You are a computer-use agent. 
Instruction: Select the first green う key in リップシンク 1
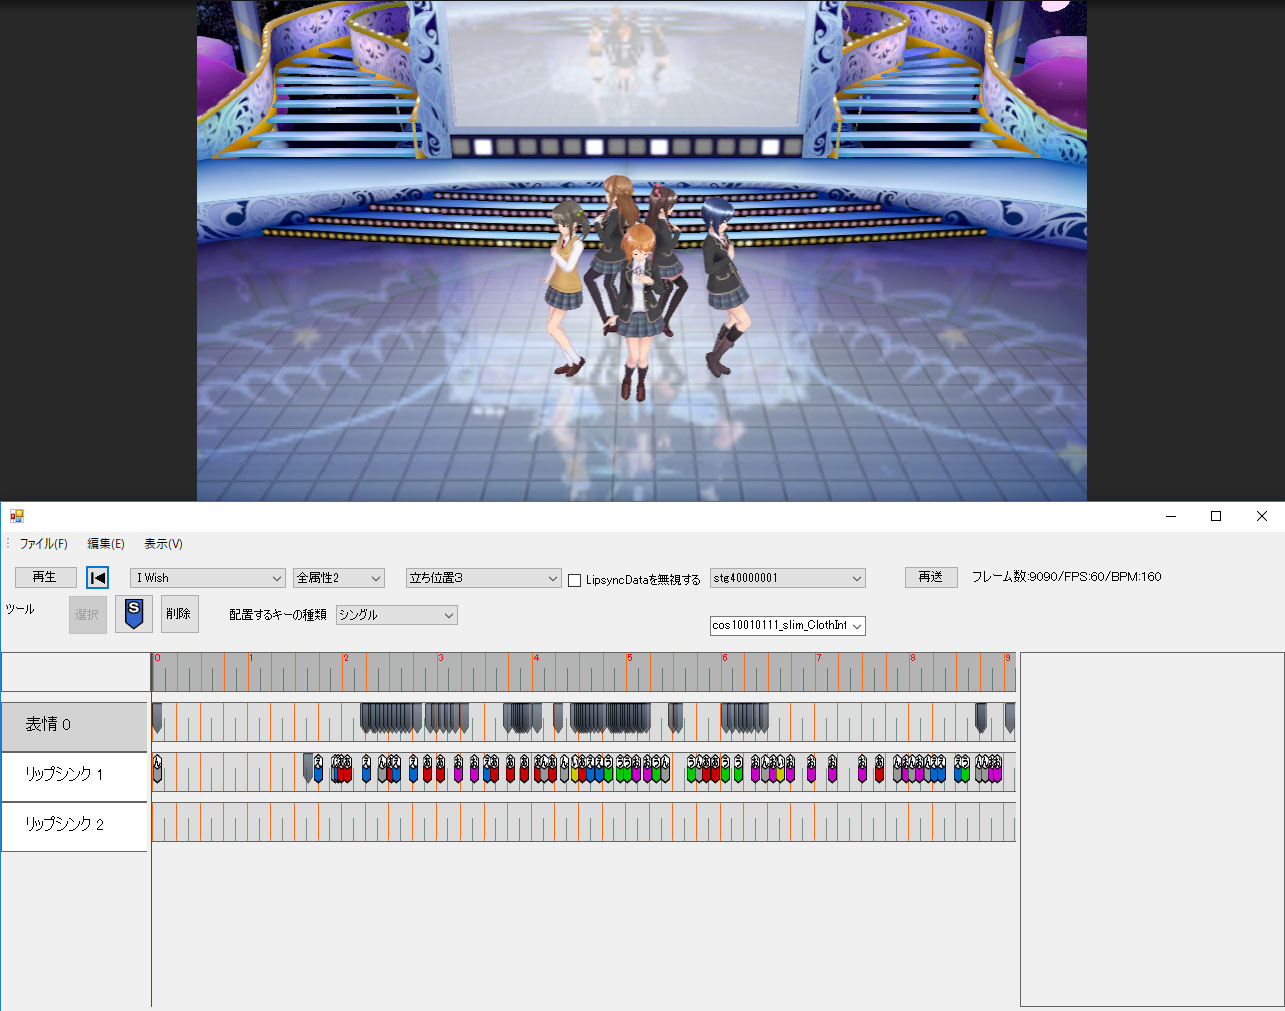coord(608,768)
